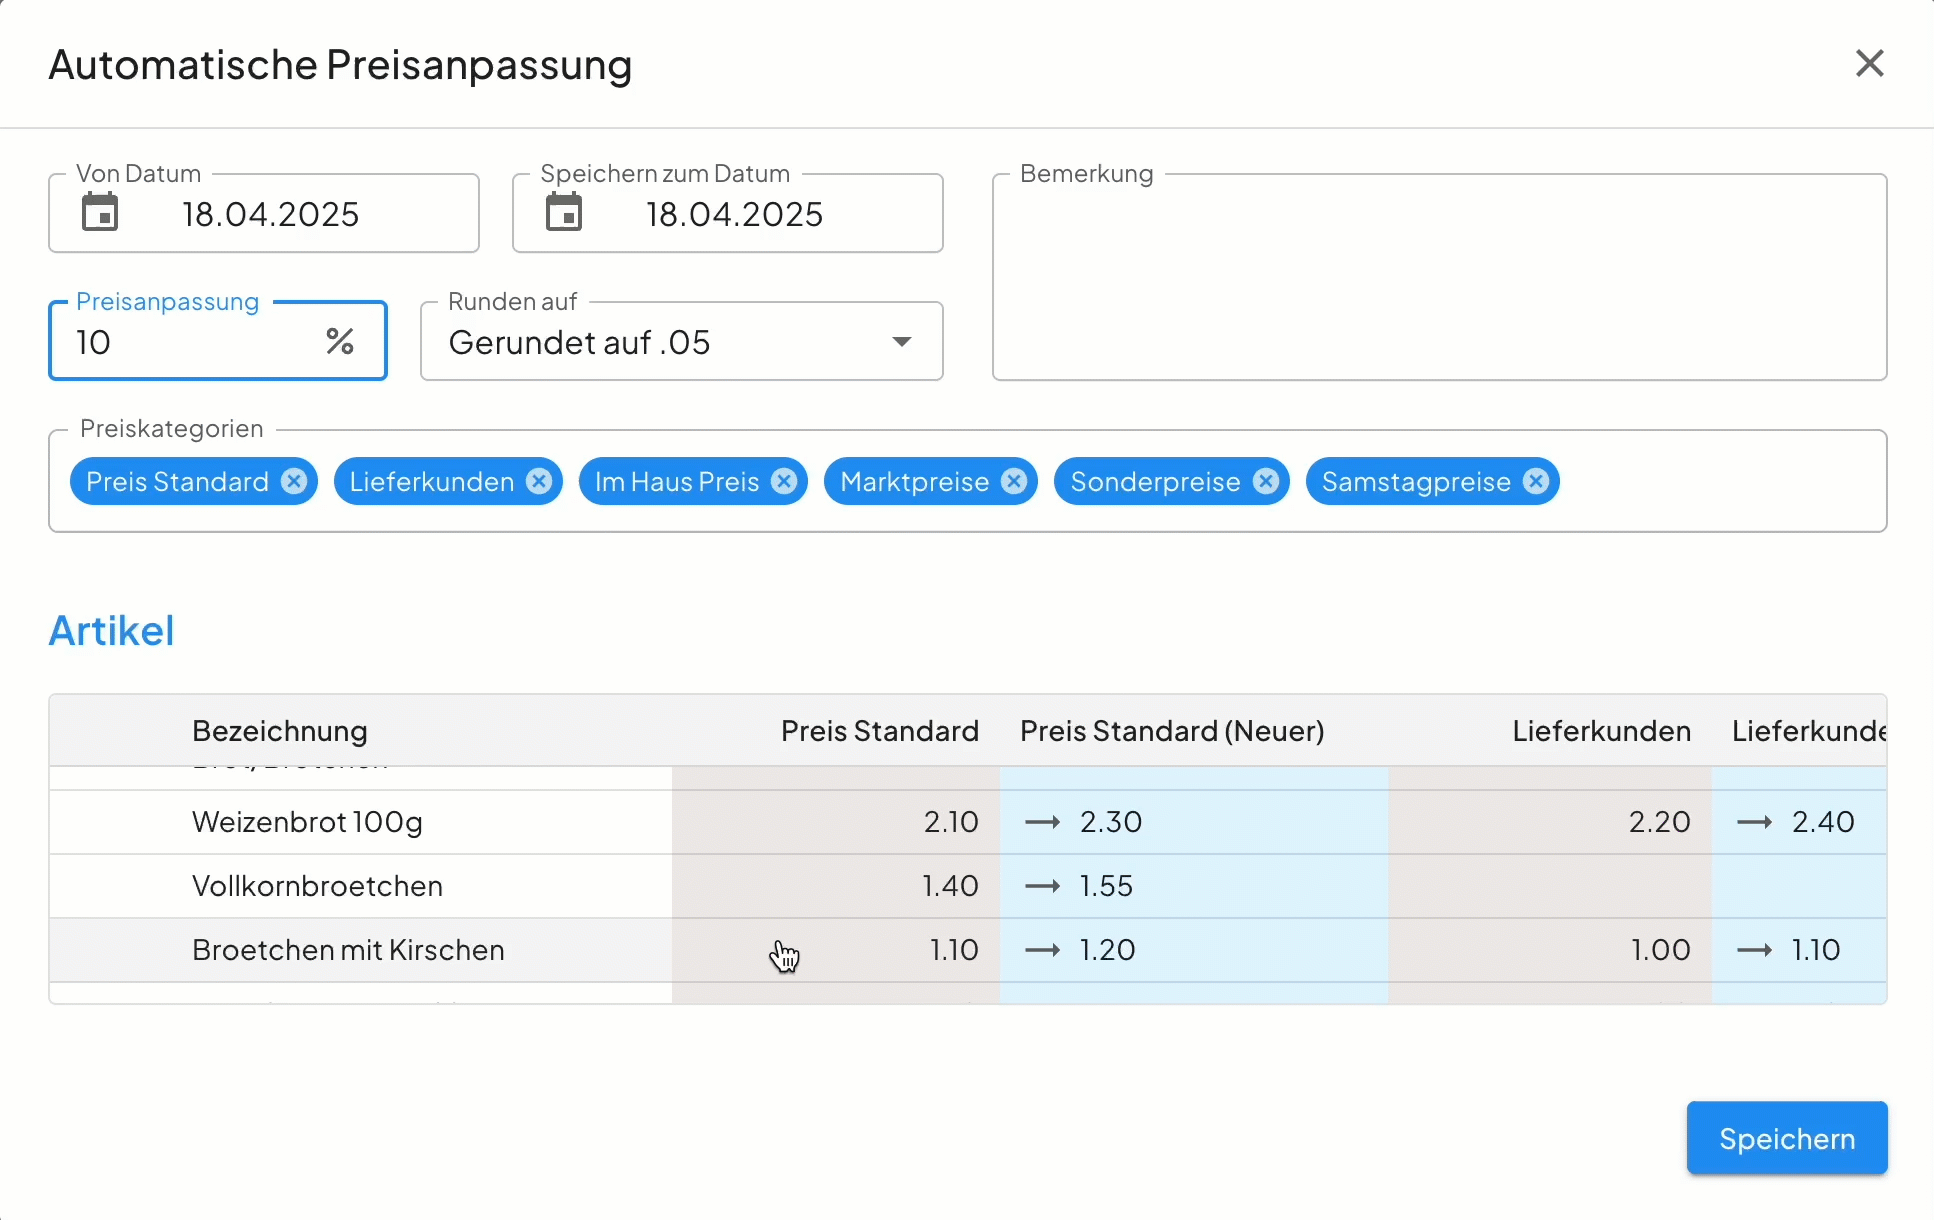Toggle the Marktpreise chip selection

(910, 481)
